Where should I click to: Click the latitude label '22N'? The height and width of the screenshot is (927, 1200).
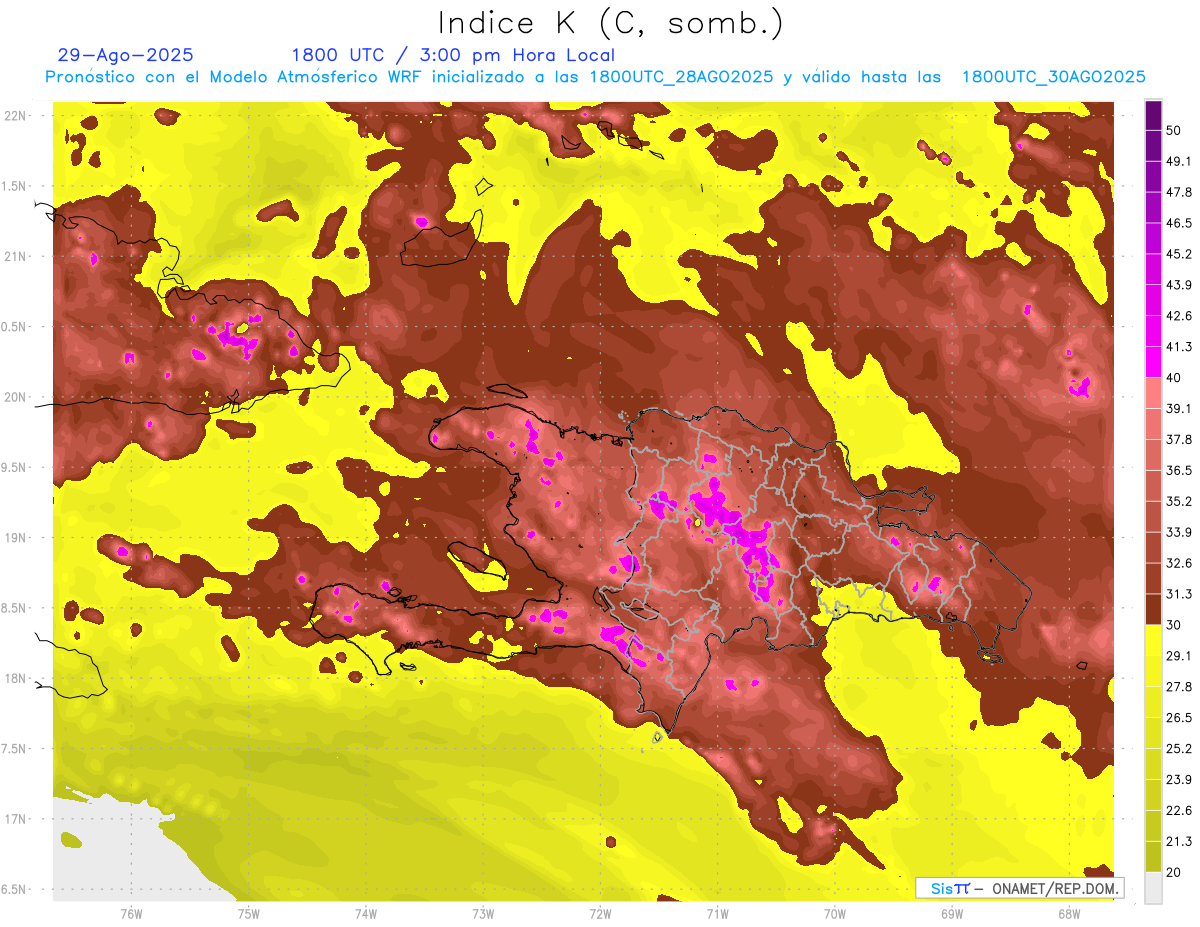coord(15,116)
